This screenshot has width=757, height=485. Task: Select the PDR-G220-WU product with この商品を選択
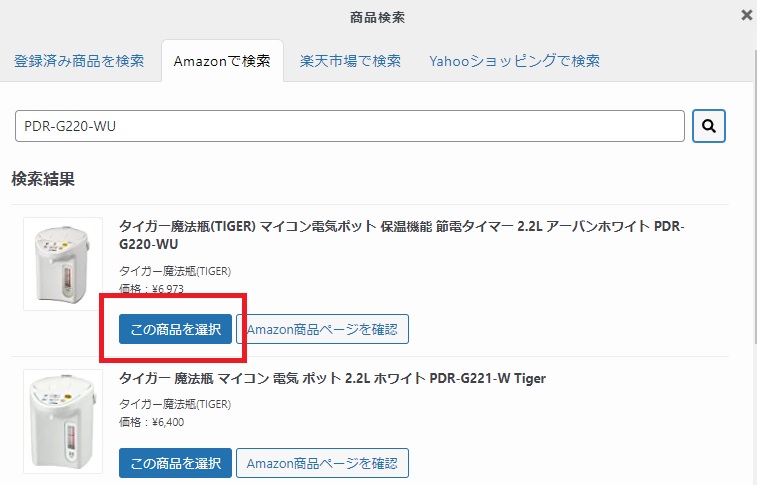175,329
